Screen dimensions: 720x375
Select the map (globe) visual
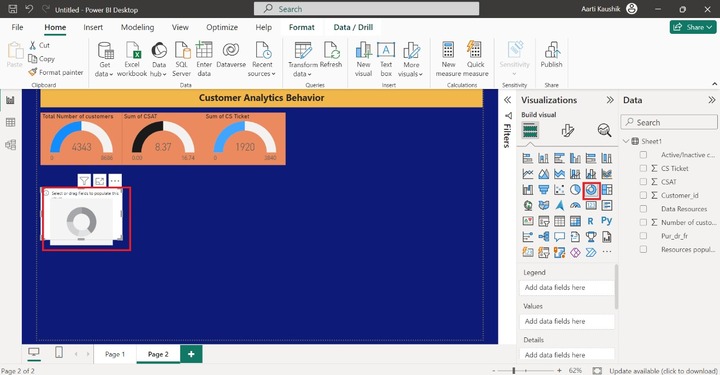point(528,206)
